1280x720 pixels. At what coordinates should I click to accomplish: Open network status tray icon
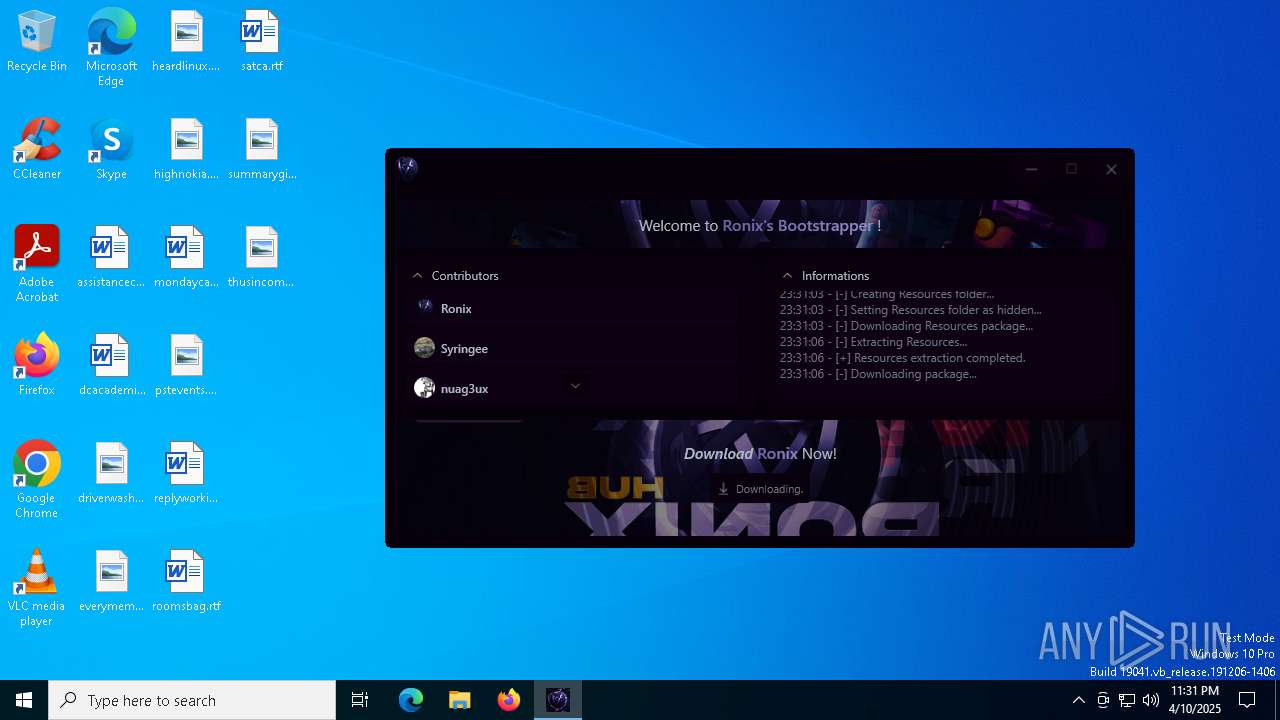point(1127,700)
